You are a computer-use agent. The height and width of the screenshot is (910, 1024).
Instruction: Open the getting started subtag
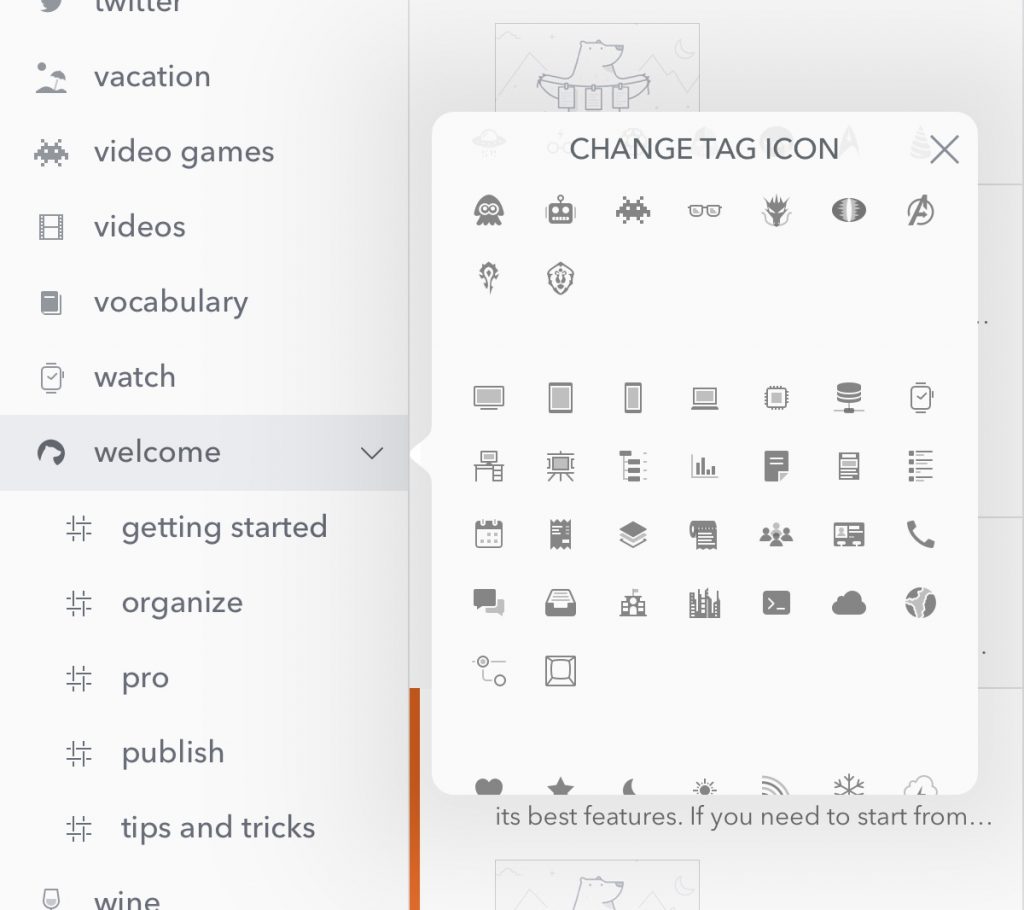224,527
